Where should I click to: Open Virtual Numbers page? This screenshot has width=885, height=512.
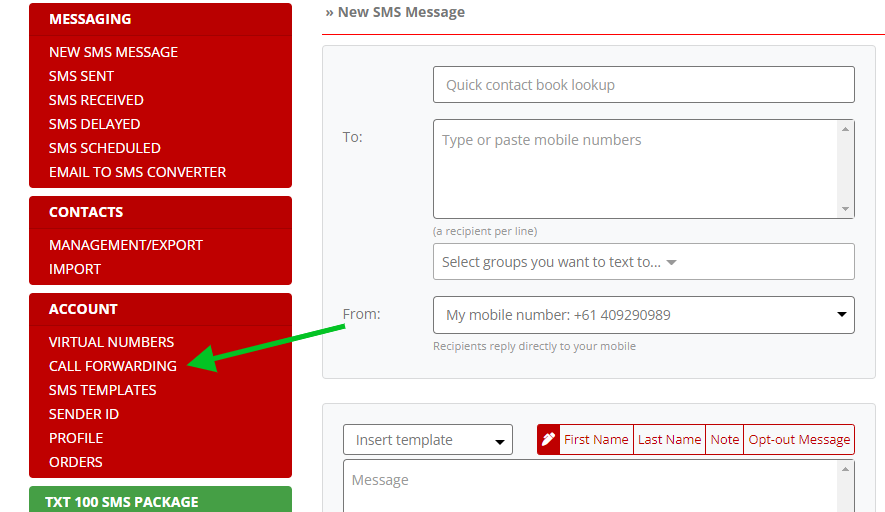pos(111,342)
